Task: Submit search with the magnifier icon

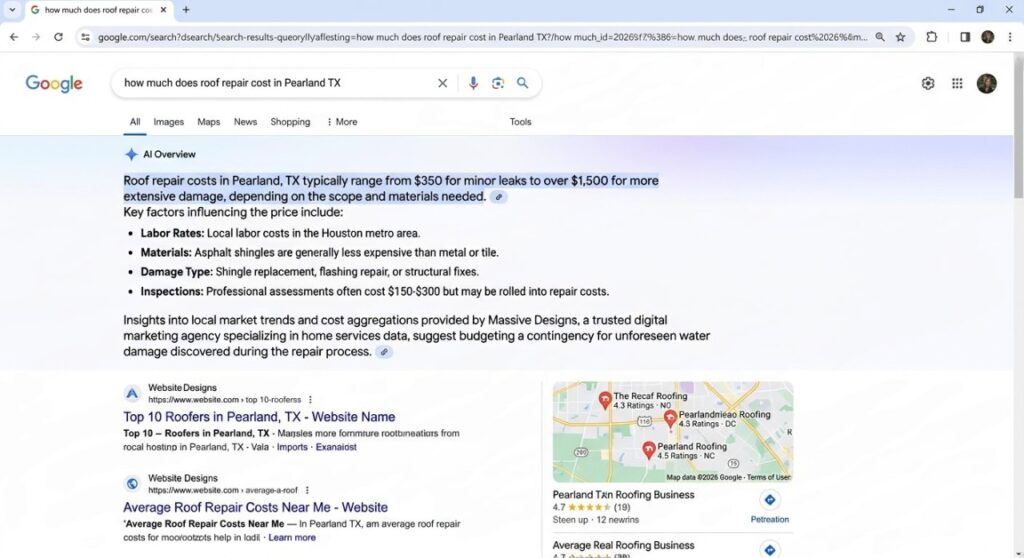Action: point(522,83)
